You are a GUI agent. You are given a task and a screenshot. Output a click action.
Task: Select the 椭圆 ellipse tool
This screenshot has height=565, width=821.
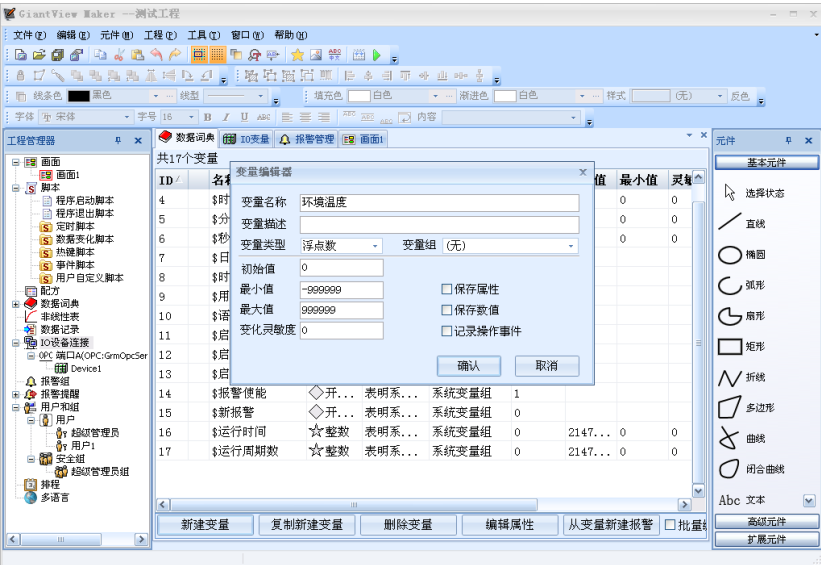(742, 254)
